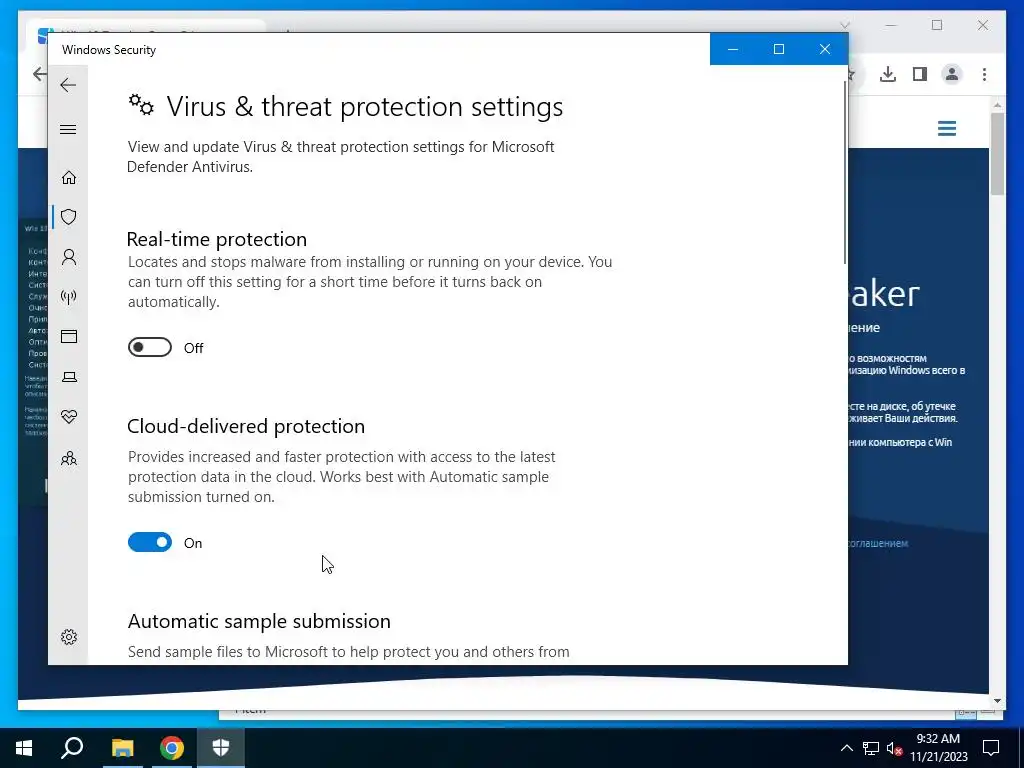
Task: Open the Family options sidebar icon
Action: tap(69, 458)
